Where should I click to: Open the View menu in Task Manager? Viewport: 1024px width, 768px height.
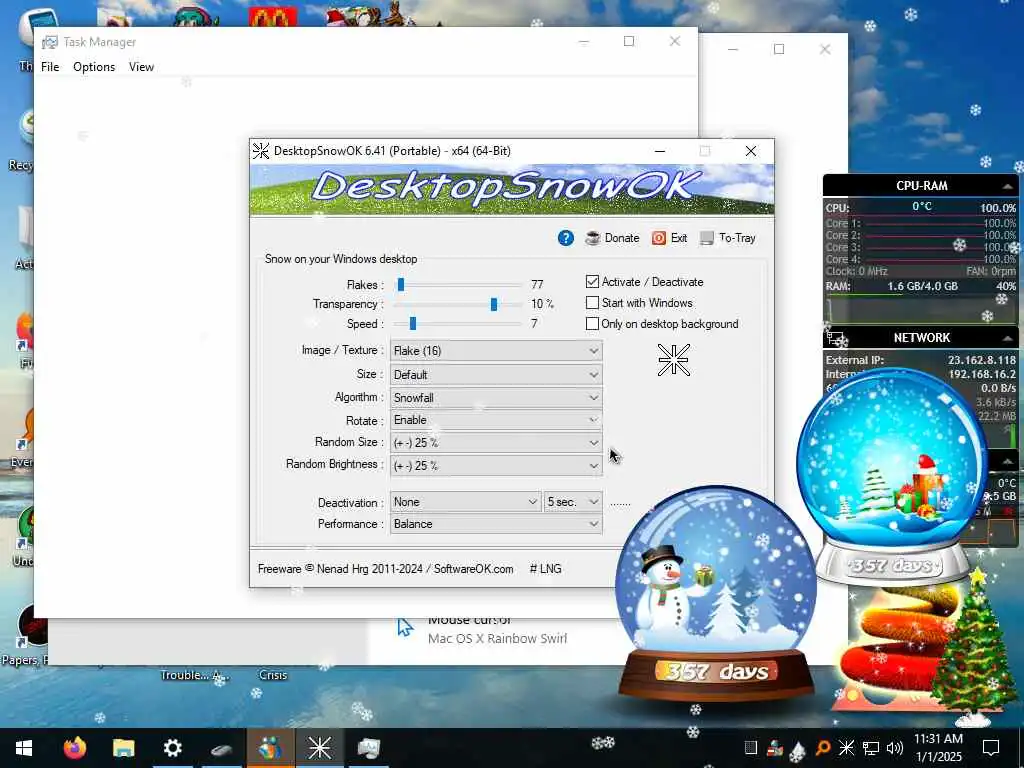(141, 67)
